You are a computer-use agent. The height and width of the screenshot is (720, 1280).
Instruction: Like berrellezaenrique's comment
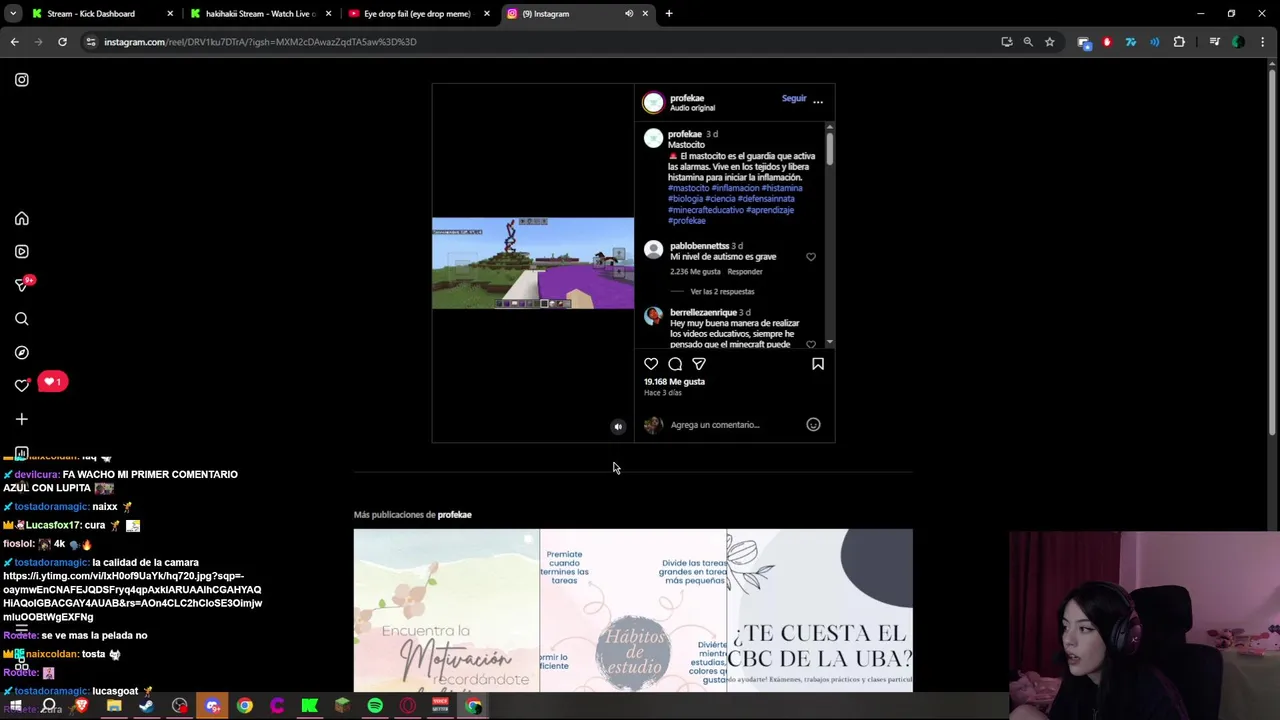click(811, 344)
